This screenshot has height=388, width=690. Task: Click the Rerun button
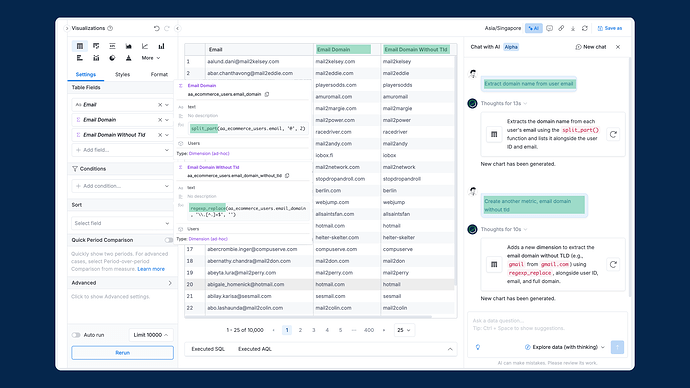point(122,353)
